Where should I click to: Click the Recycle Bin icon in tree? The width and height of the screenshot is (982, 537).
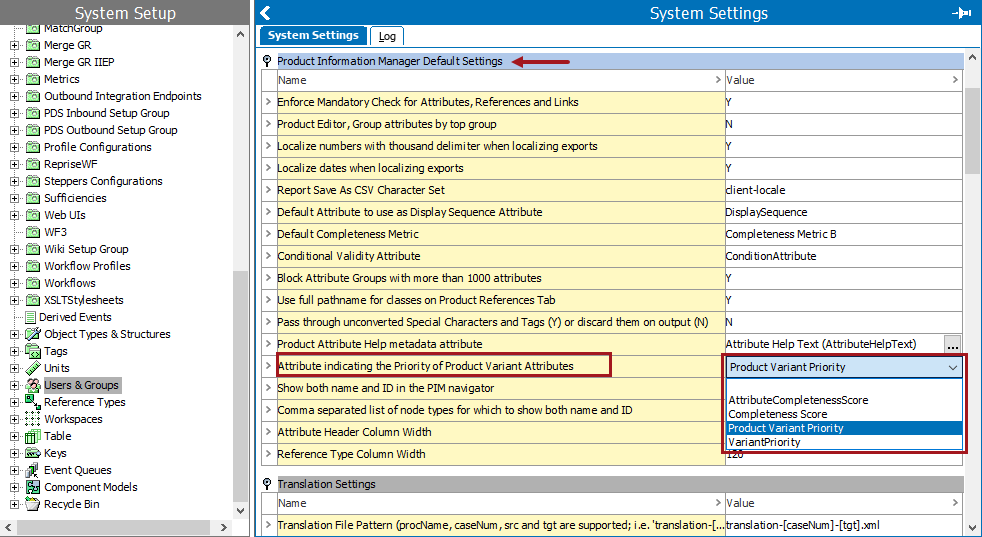click(x=32, y=504)
